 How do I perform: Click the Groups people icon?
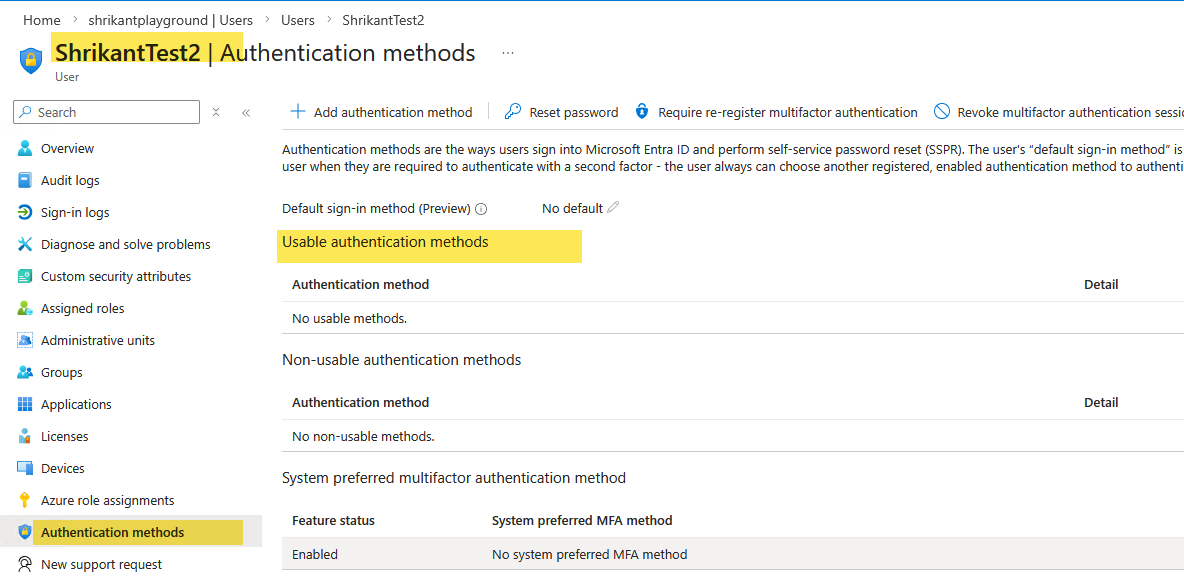point(26,372)
